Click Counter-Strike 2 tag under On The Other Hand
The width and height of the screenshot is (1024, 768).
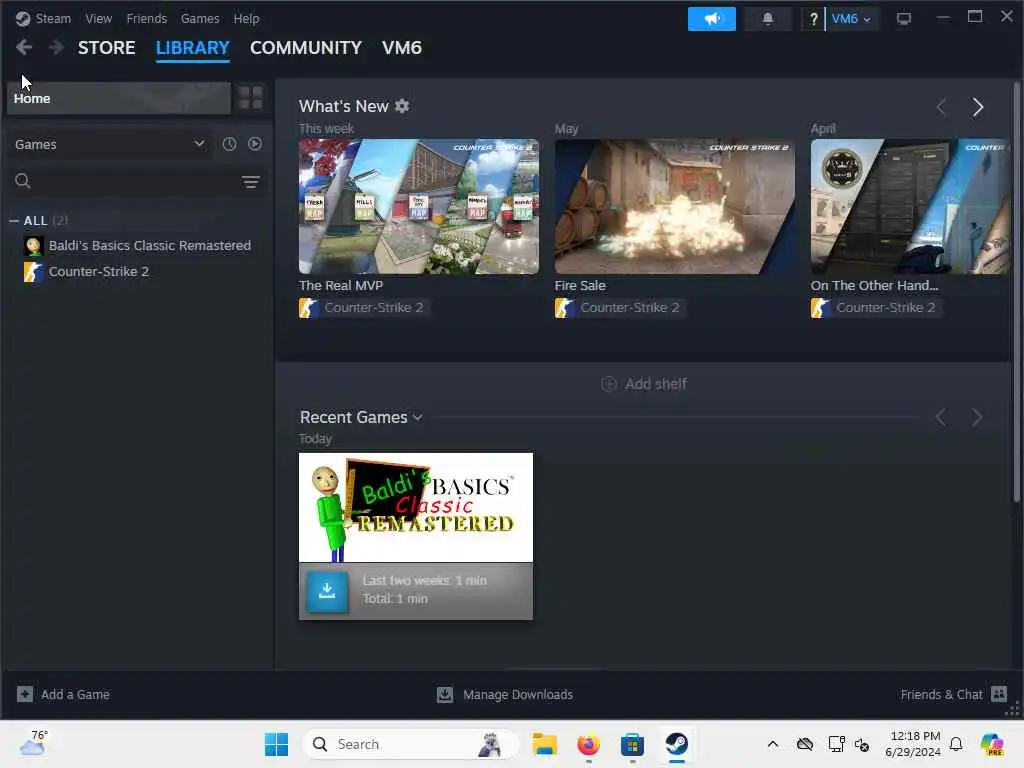874,308
